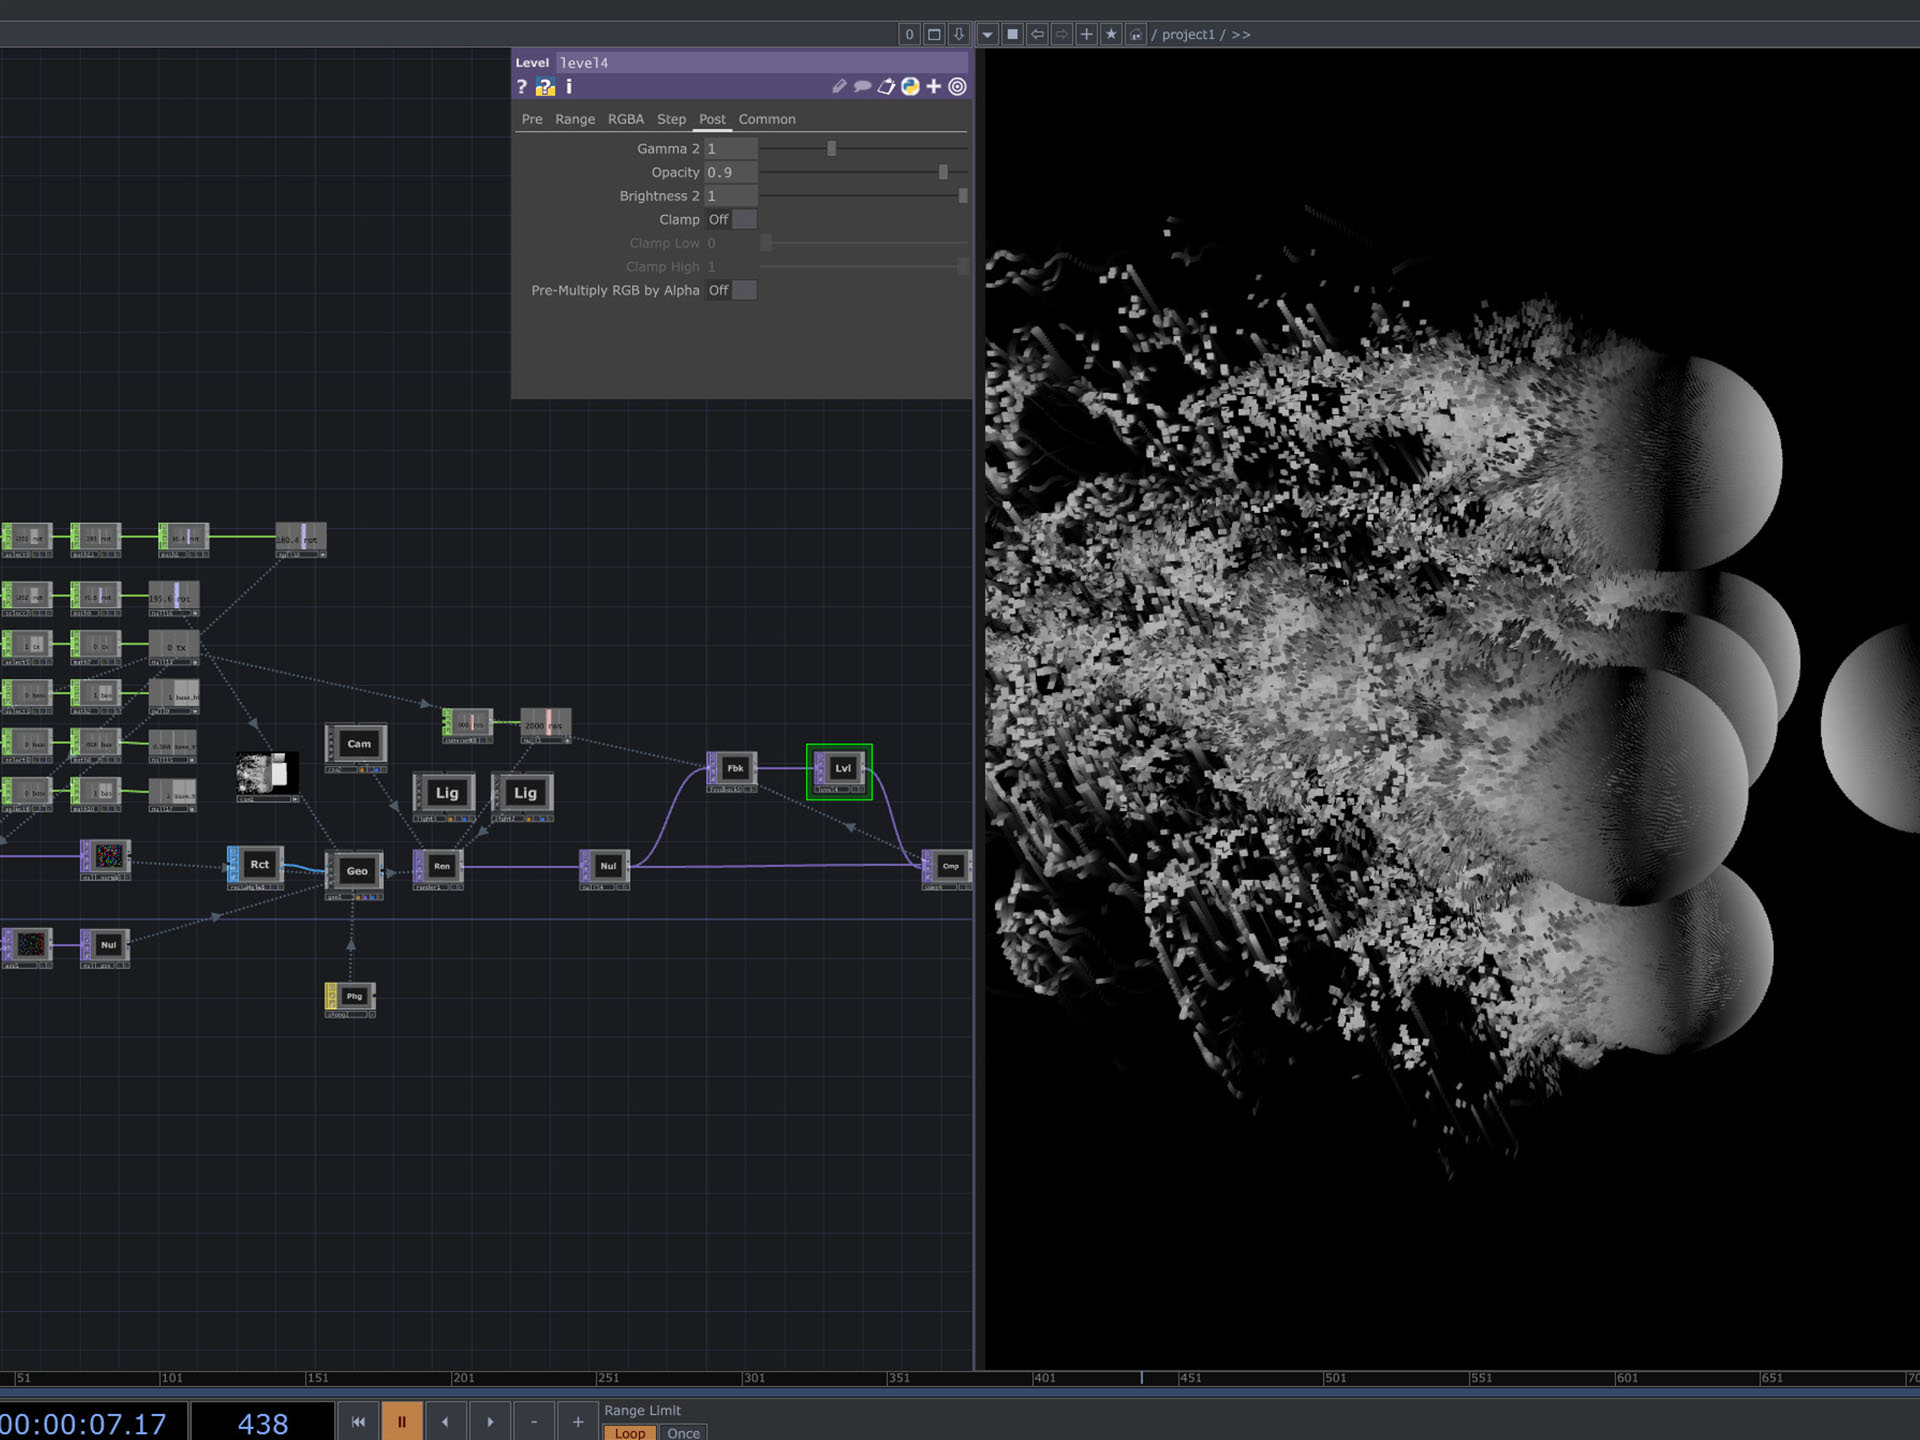Image resolution: width=1920 pixels, height=1440 pixels.
Task: Pause timeline playback
Action: (402, 1421)
